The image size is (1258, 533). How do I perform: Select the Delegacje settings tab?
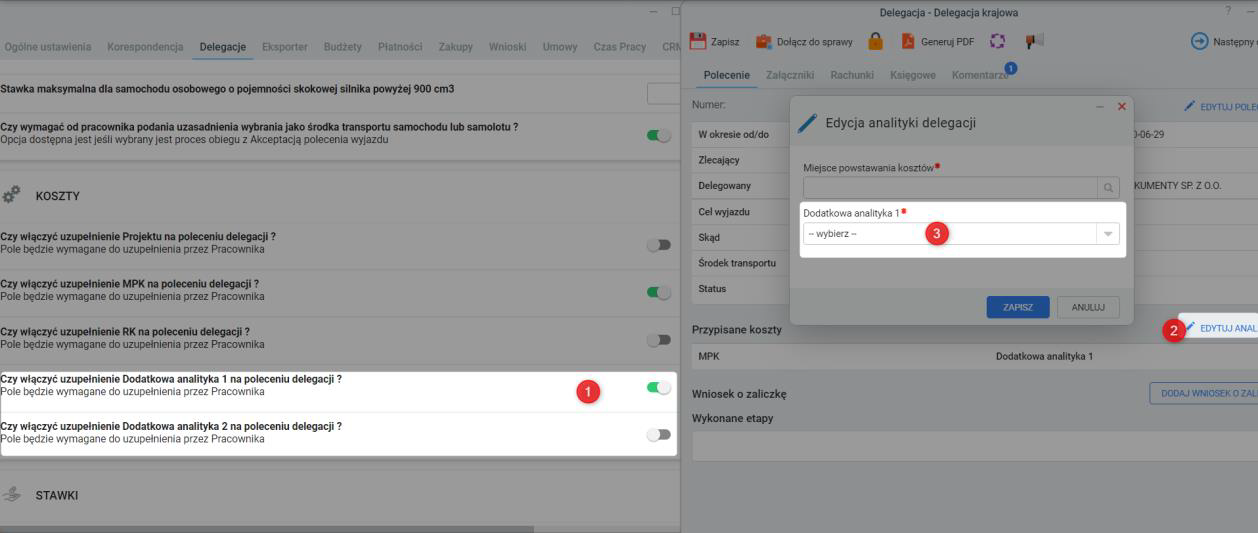[223, 47]
